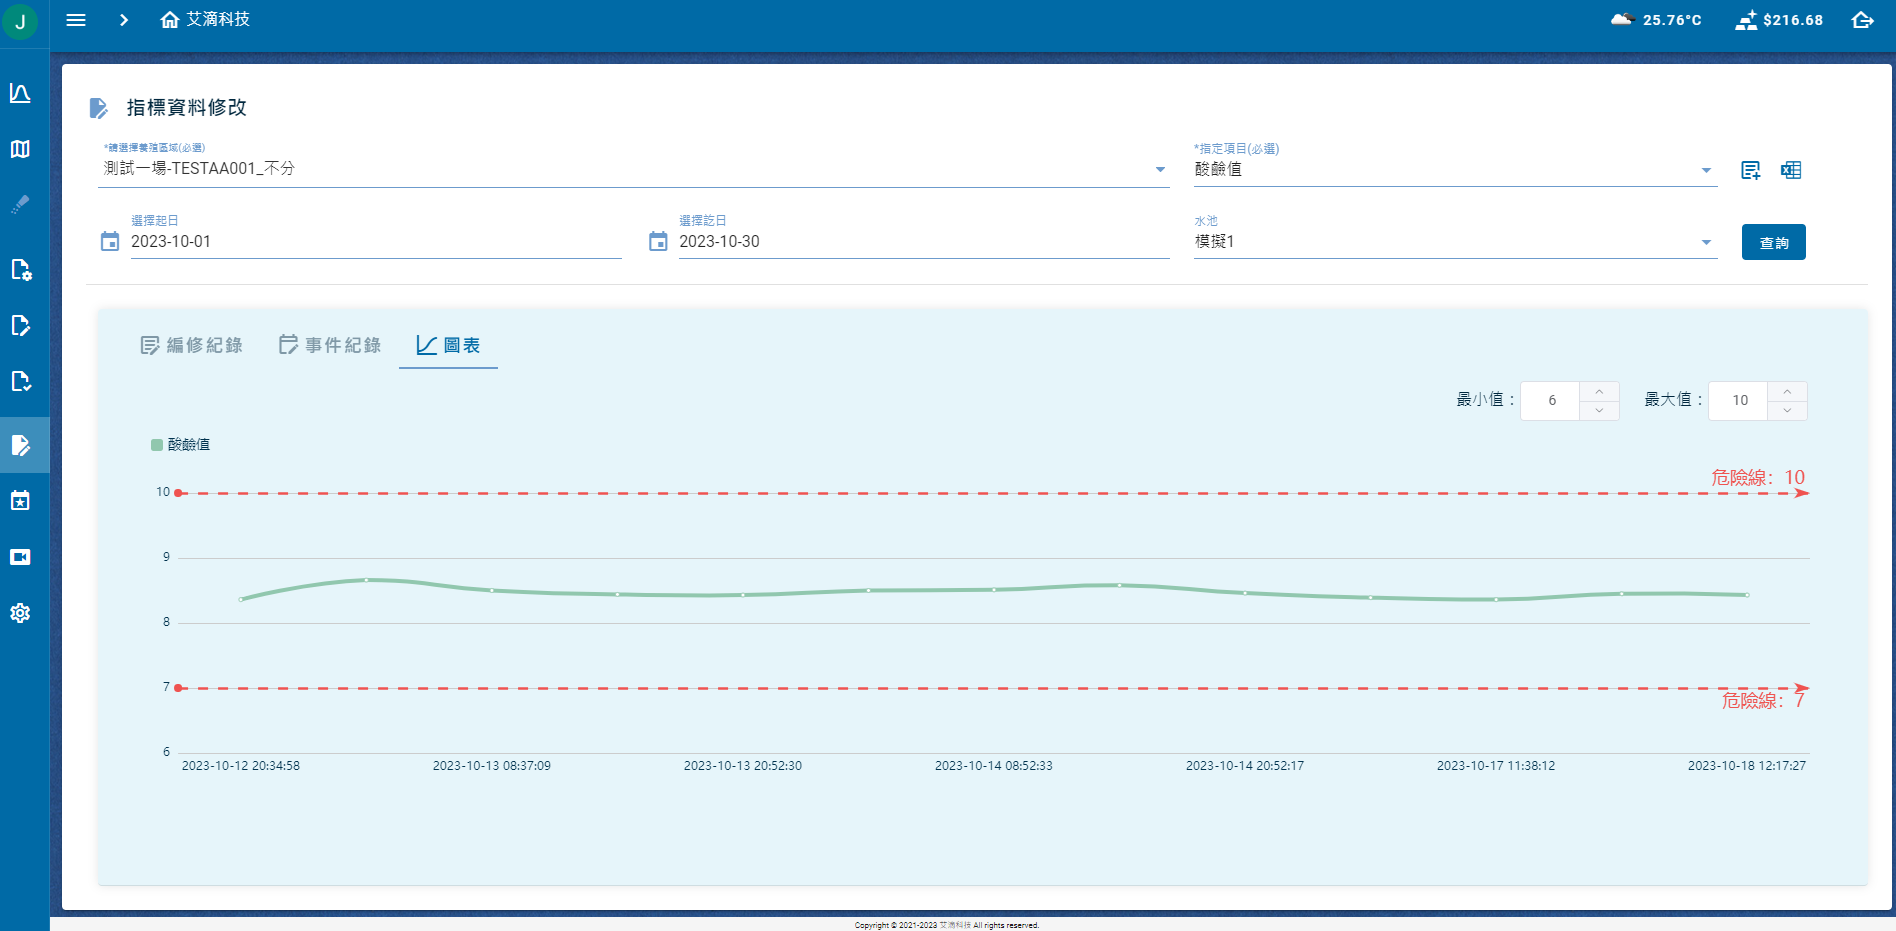
Task: Click the Excel export icon
Action: 1791,170
